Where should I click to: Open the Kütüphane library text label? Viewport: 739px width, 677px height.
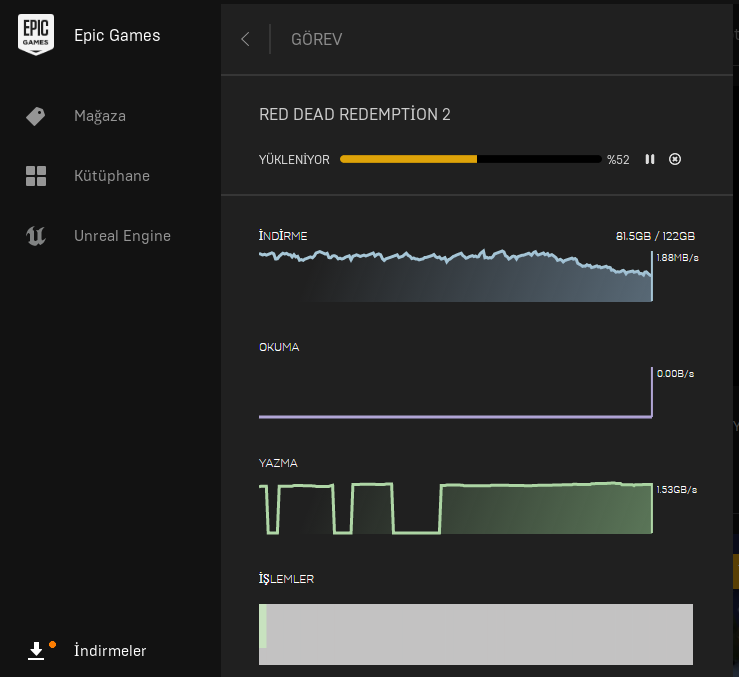coord(112,176)
